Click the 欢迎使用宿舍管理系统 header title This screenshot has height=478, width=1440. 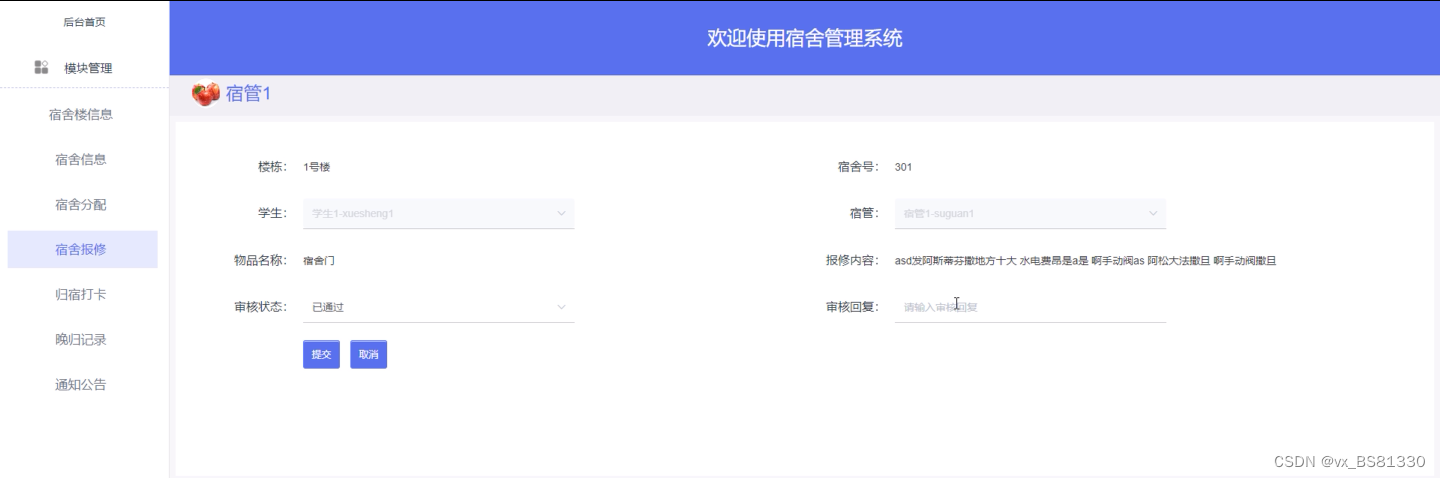pos(805,38)
